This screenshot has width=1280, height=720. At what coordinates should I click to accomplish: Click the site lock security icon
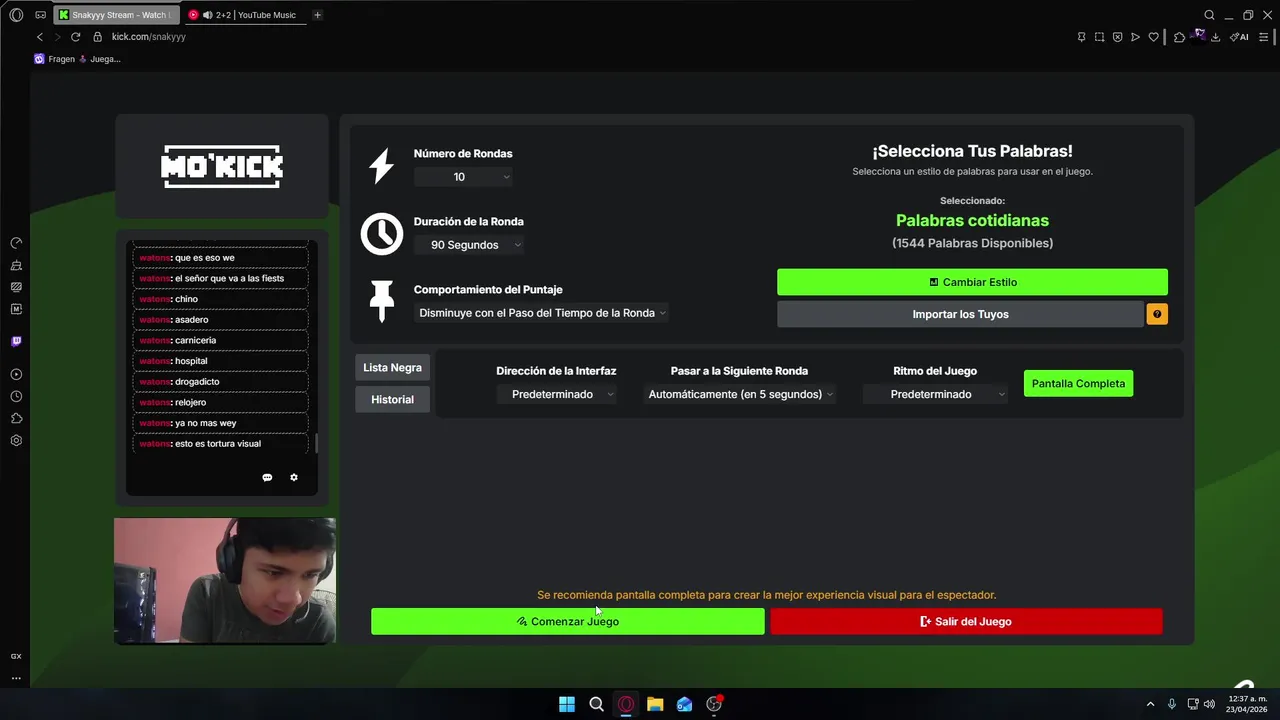coord(98,37)
